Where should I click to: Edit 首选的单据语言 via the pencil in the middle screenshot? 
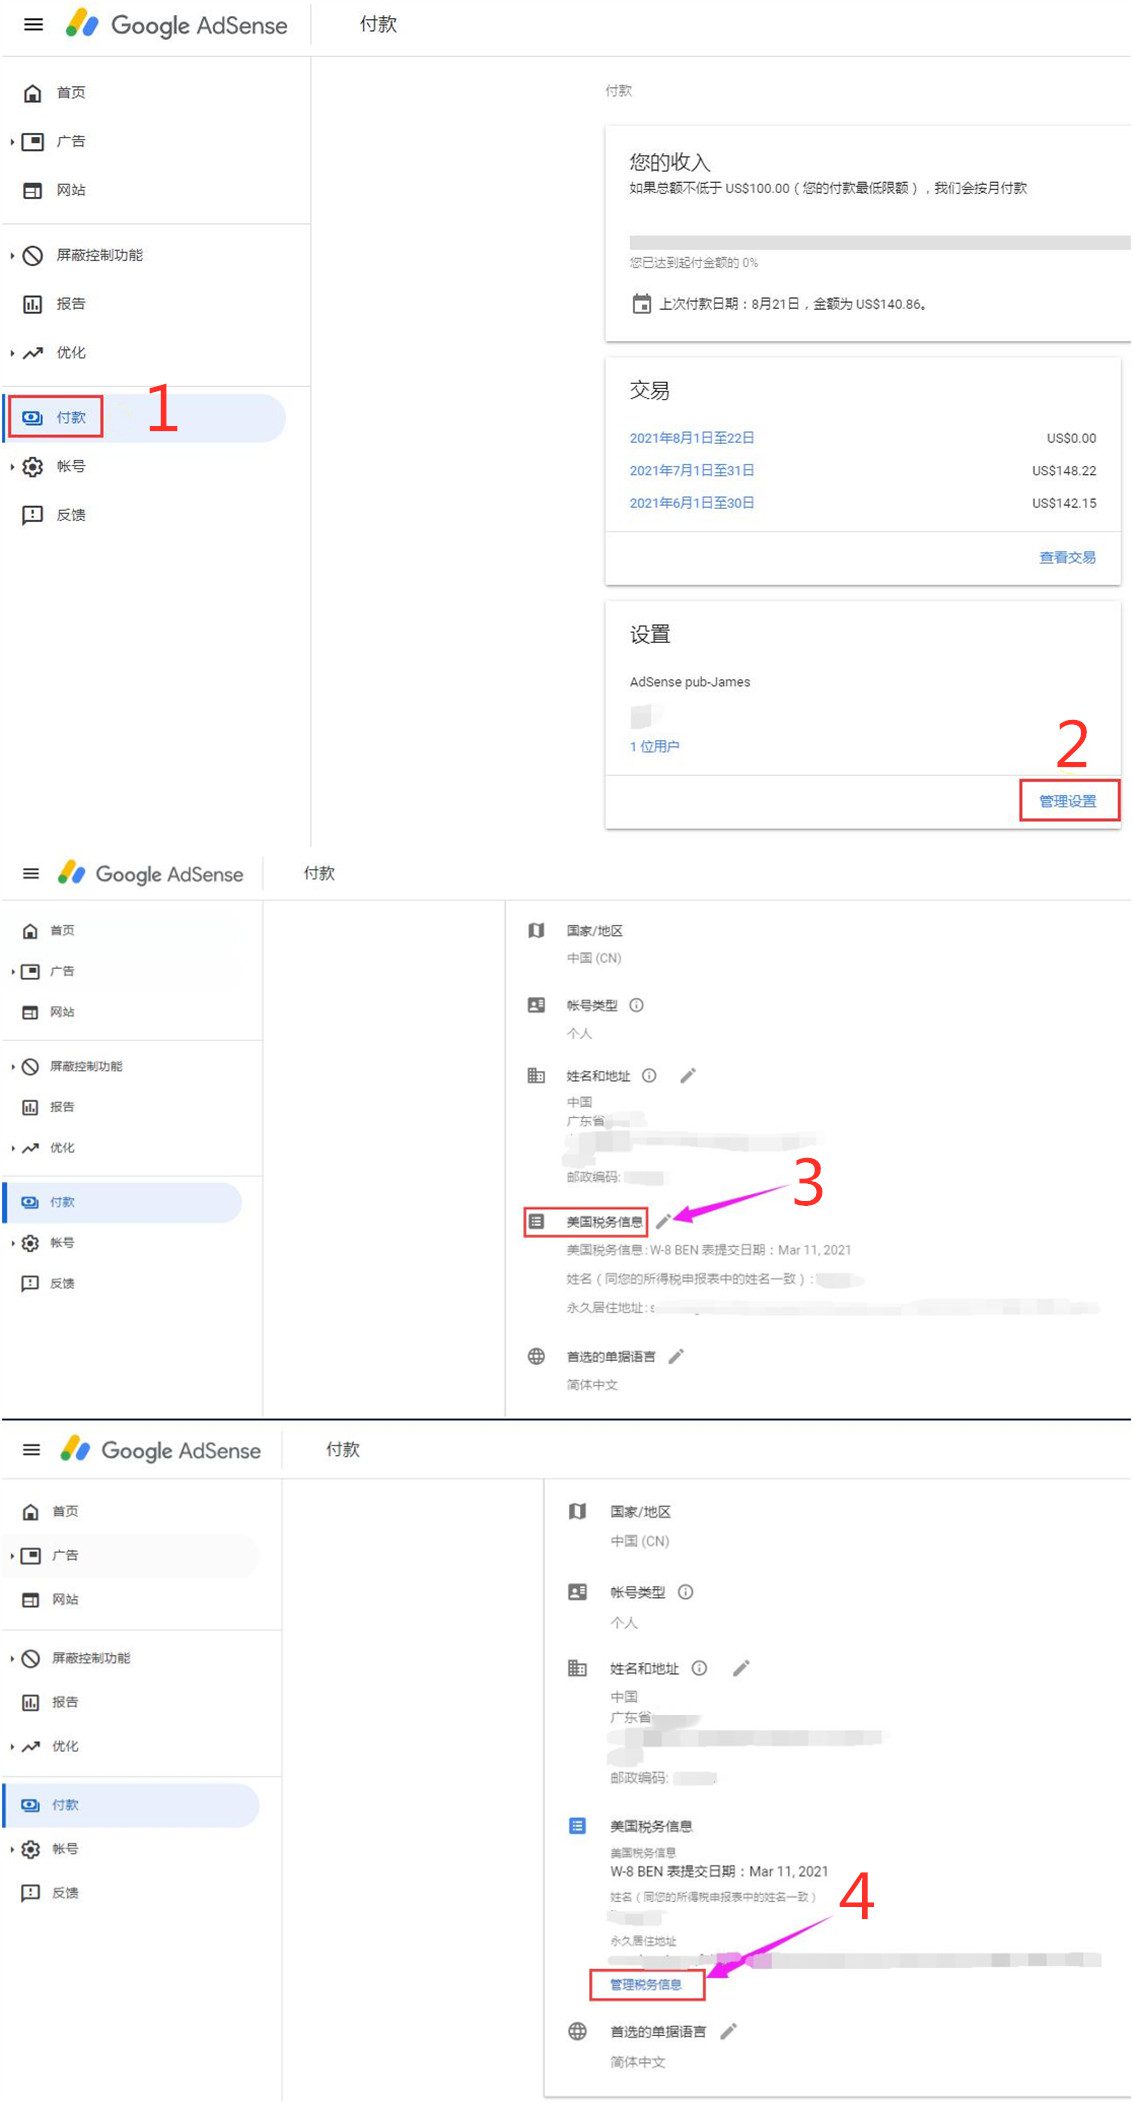[676, 1357]
